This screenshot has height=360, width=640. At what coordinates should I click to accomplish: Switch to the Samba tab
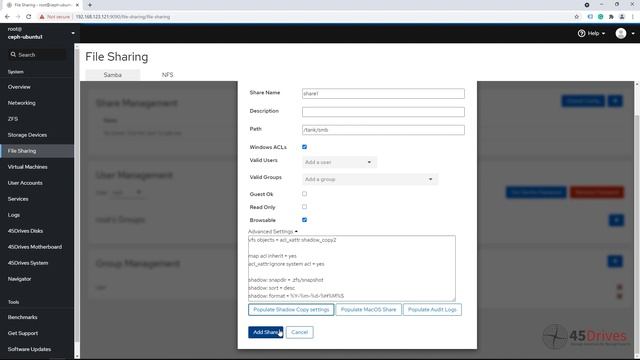coord(113,75)
